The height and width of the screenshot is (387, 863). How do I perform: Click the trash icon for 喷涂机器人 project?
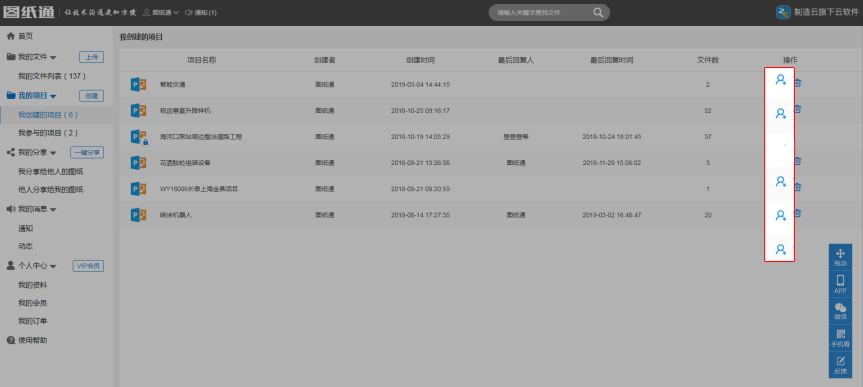click(798, 213)
